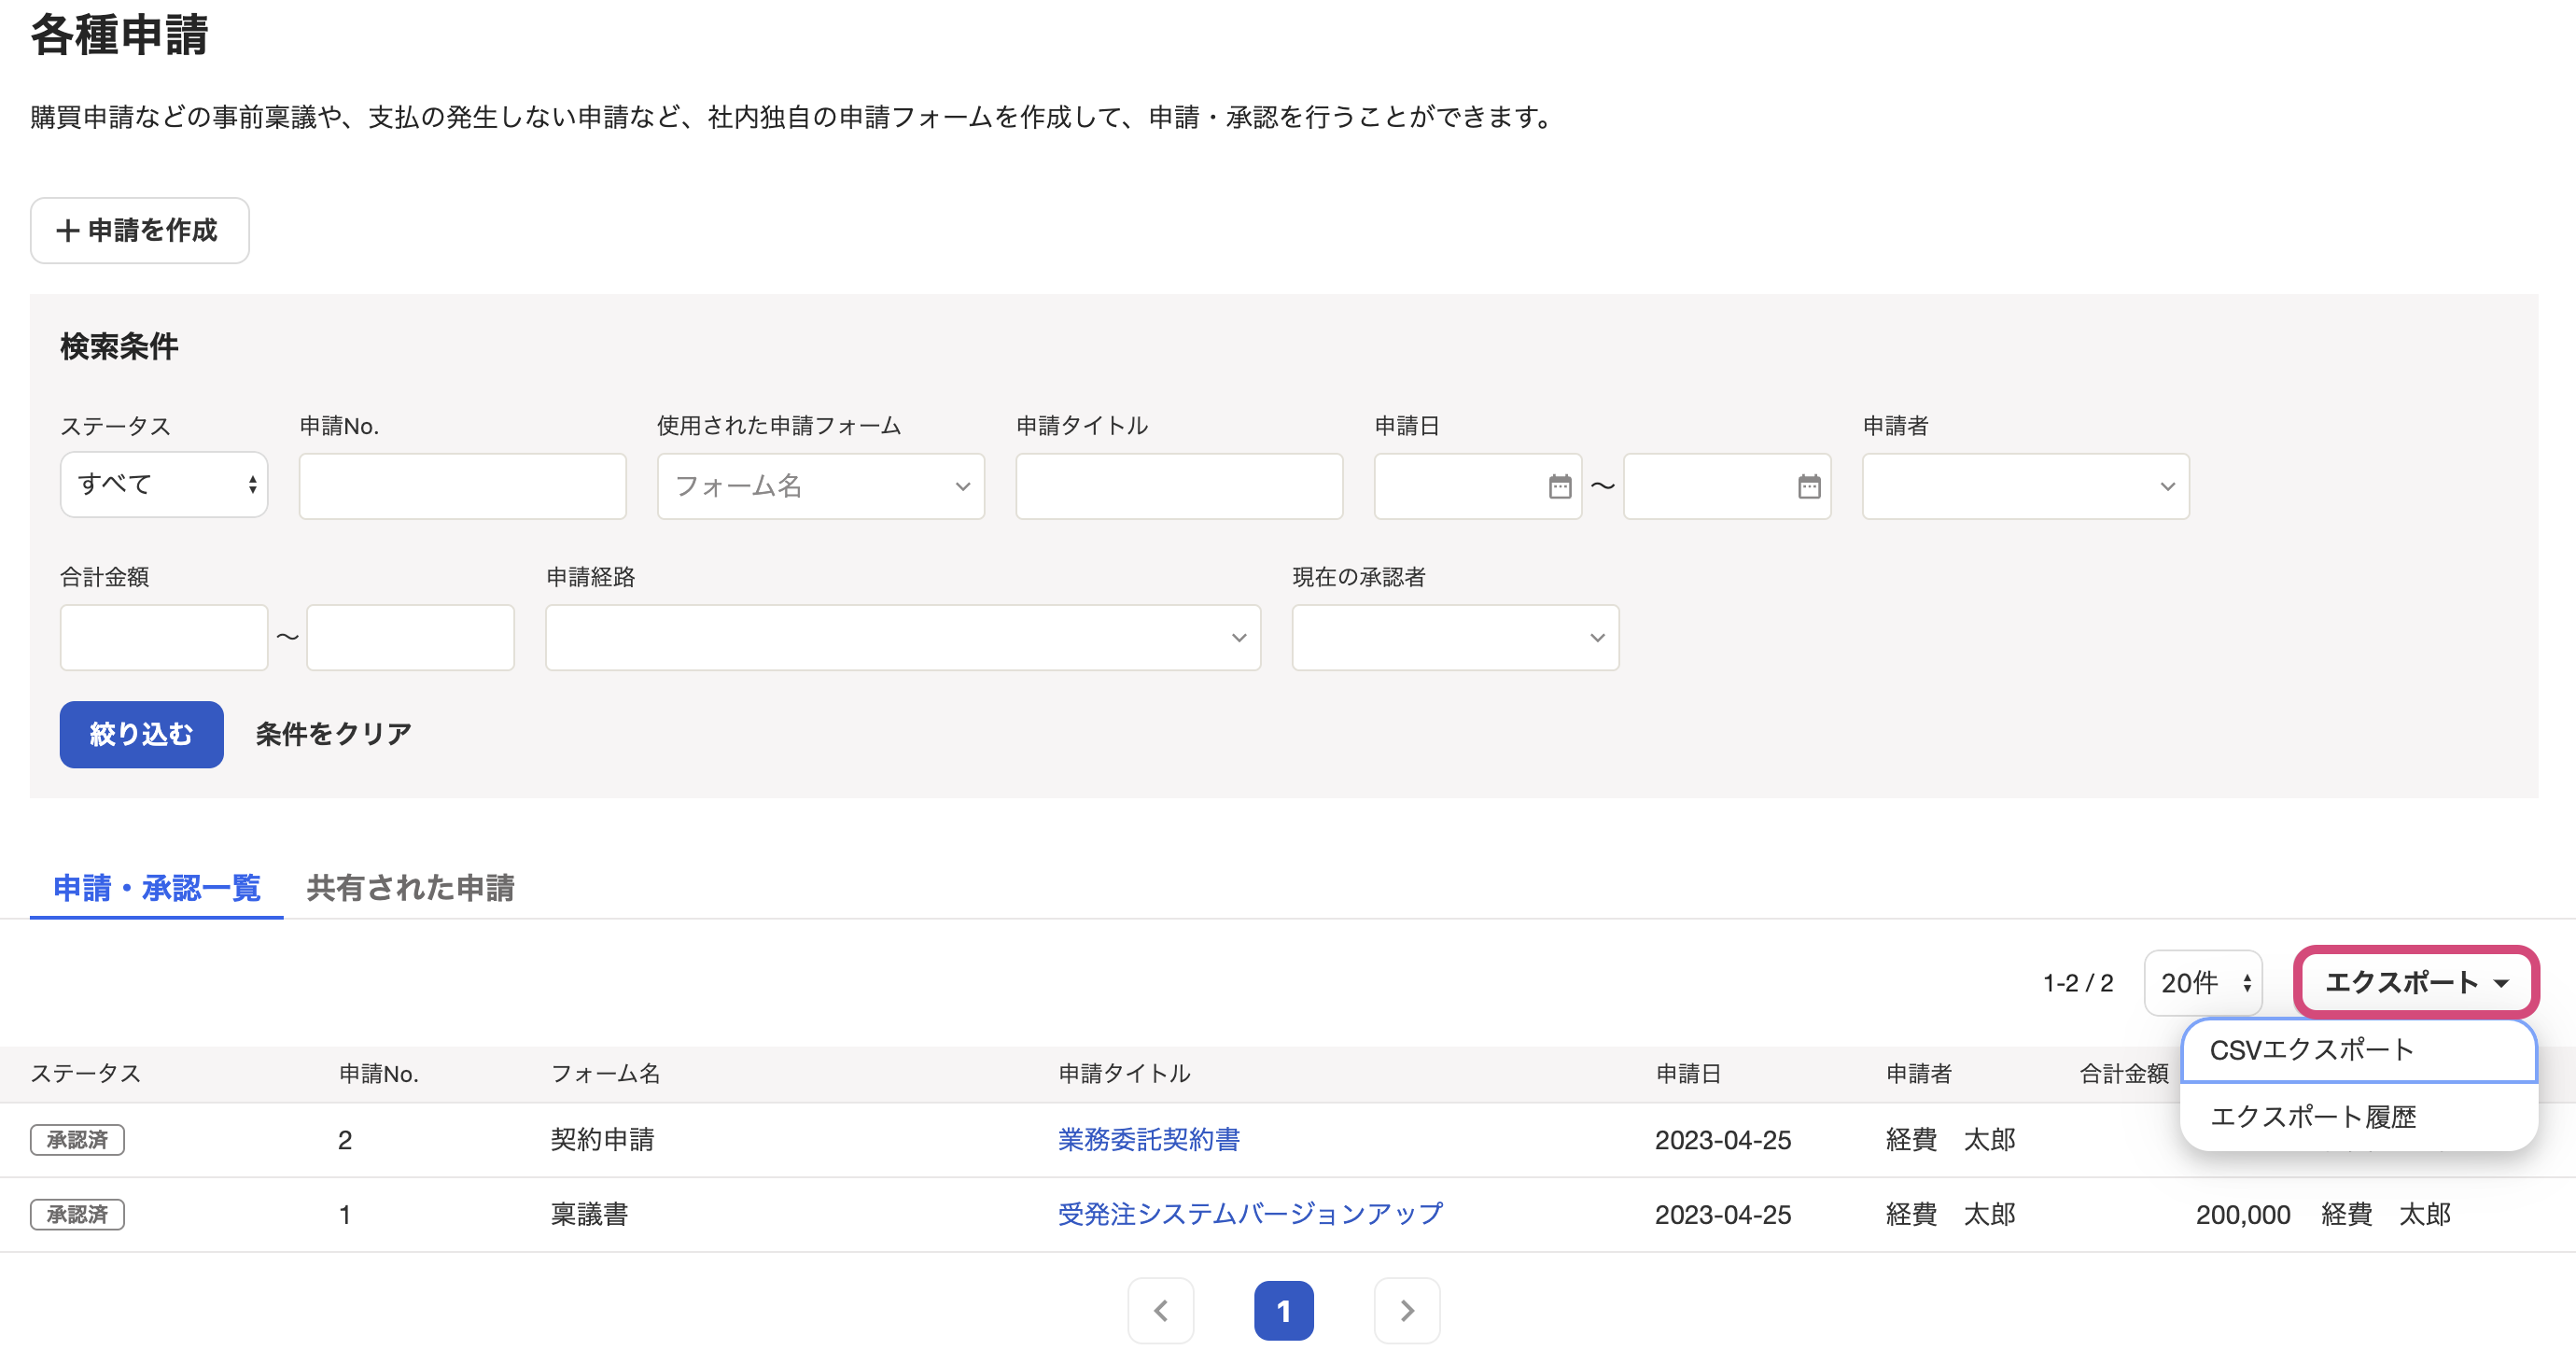The image size is (2576, 1350).
Task: Click 条件をクリア to reset filters
Action: 333,734
